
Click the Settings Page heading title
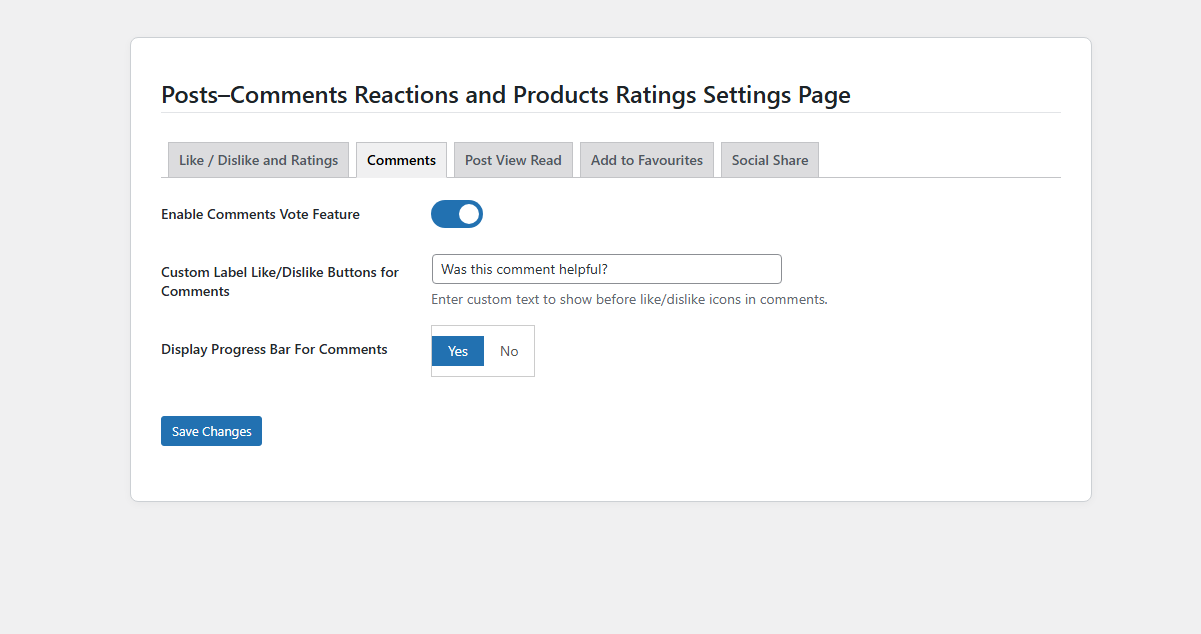click(x=505, y=95)
